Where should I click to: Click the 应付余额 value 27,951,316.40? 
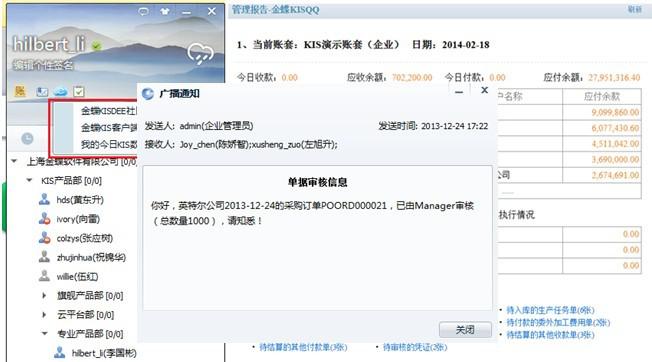614,77
